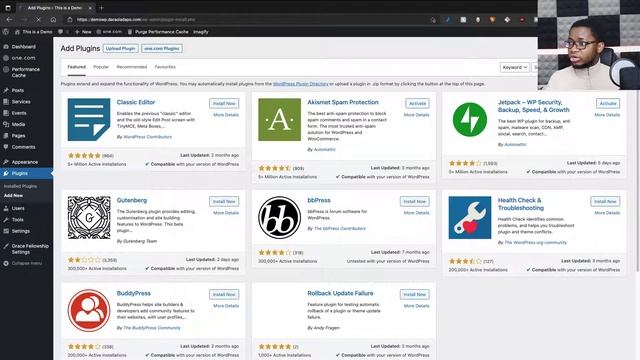640x360 pixels.
Task: Open Pages in sidebar
Action: coord(18,136)
